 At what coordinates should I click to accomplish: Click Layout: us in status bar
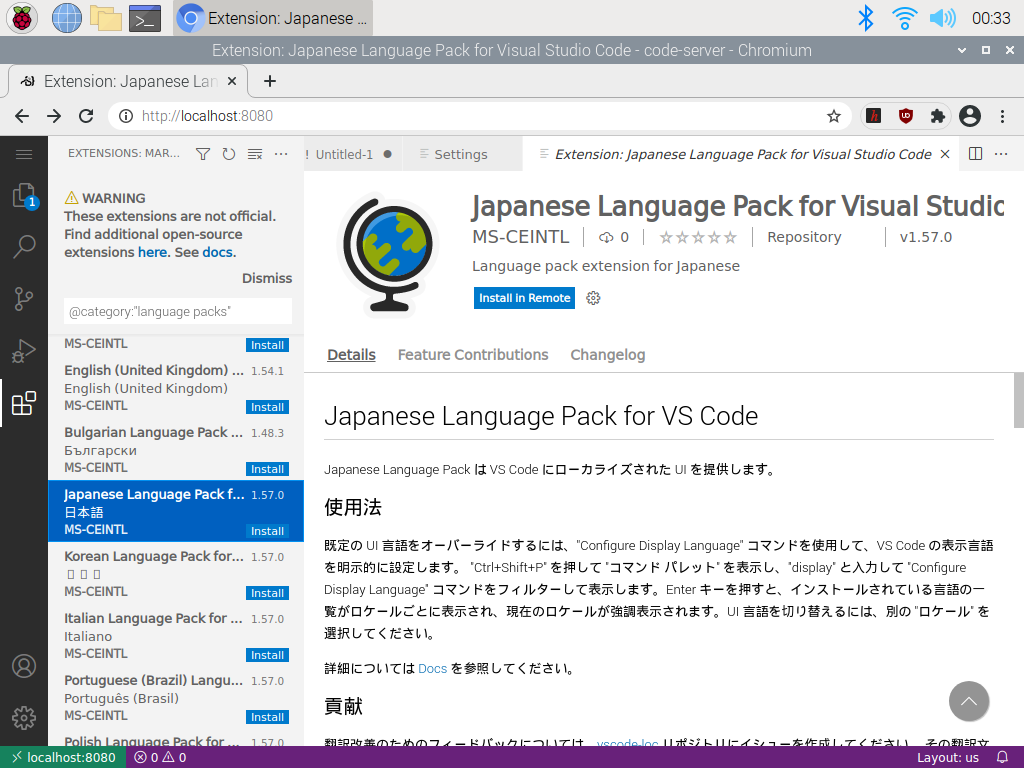click(x=948, y=758)
